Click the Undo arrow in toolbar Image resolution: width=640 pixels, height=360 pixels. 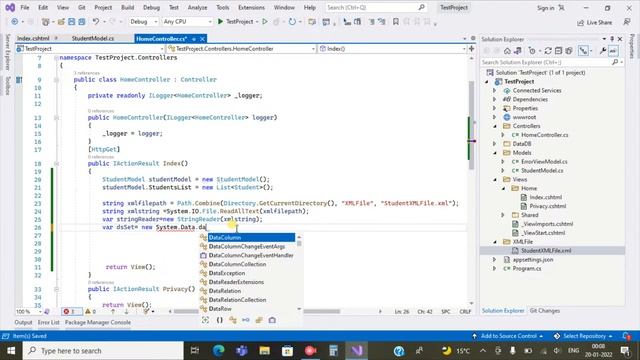coord(96,22)
